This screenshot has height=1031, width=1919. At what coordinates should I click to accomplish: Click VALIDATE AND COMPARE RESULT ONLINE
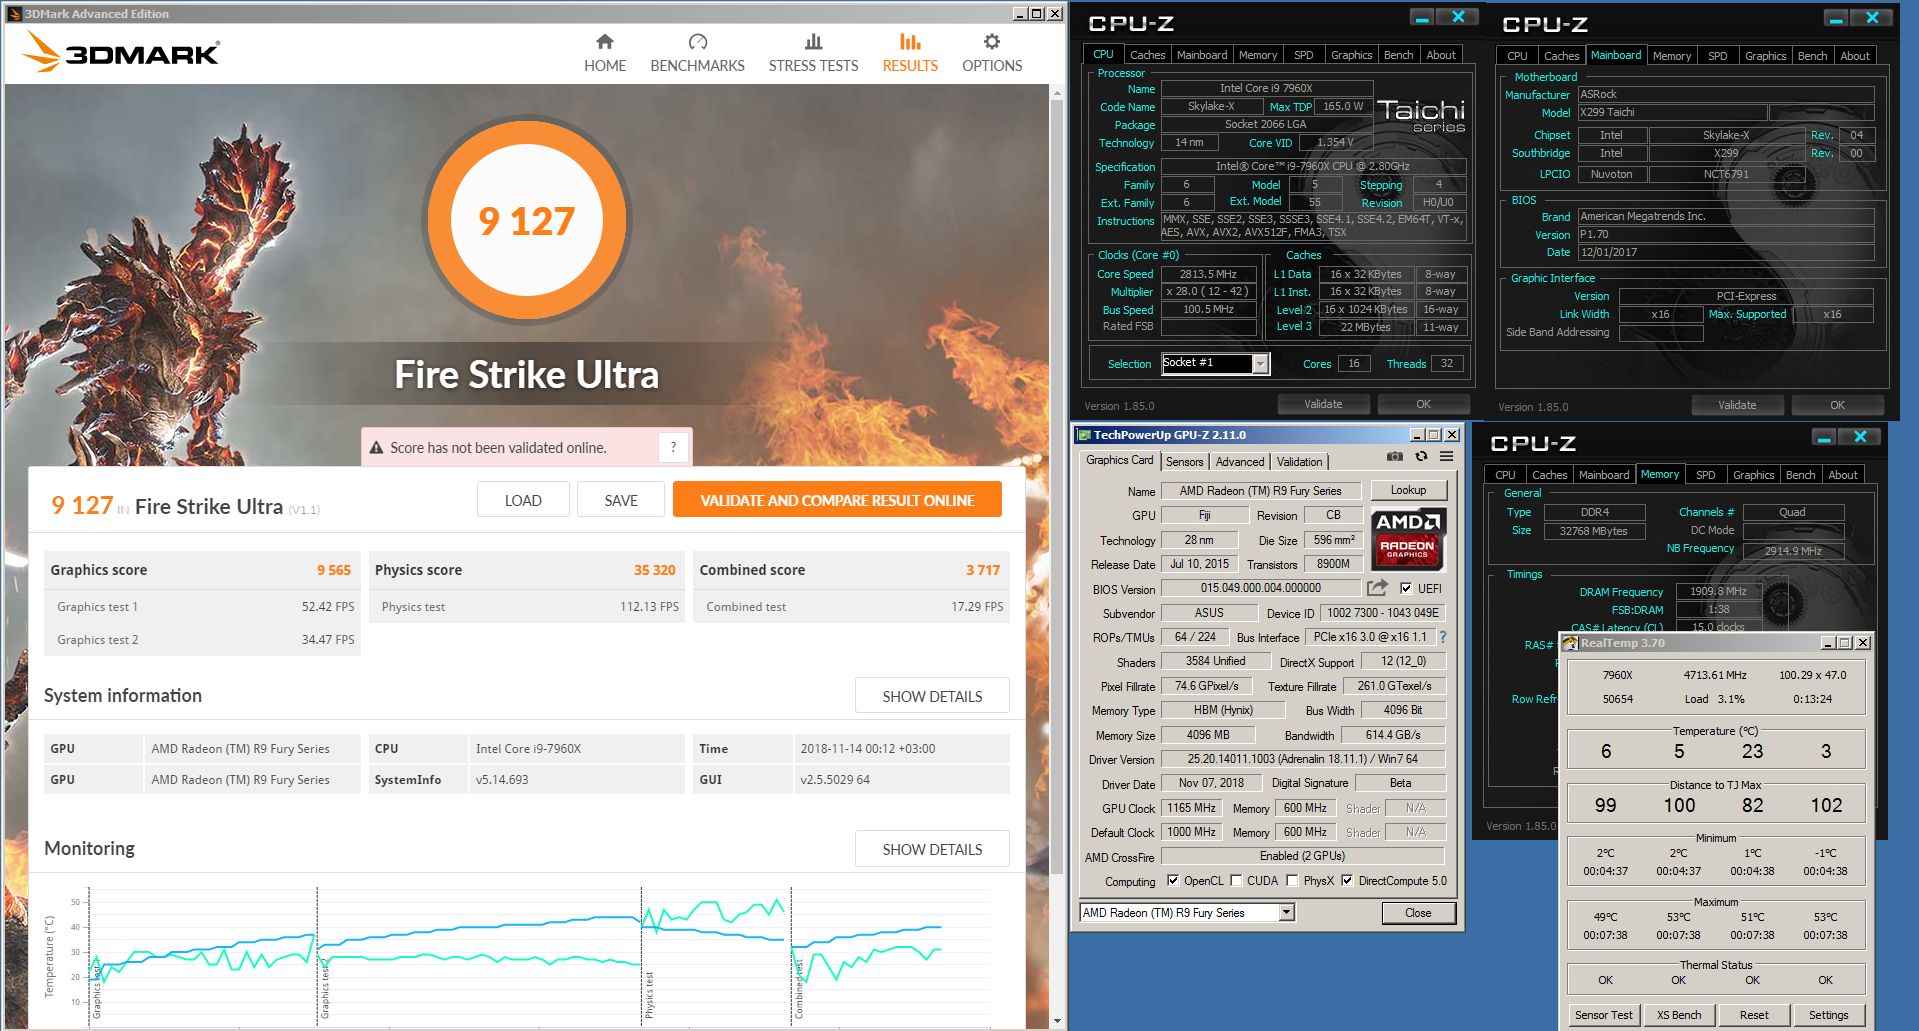click(x=837, y=500)
